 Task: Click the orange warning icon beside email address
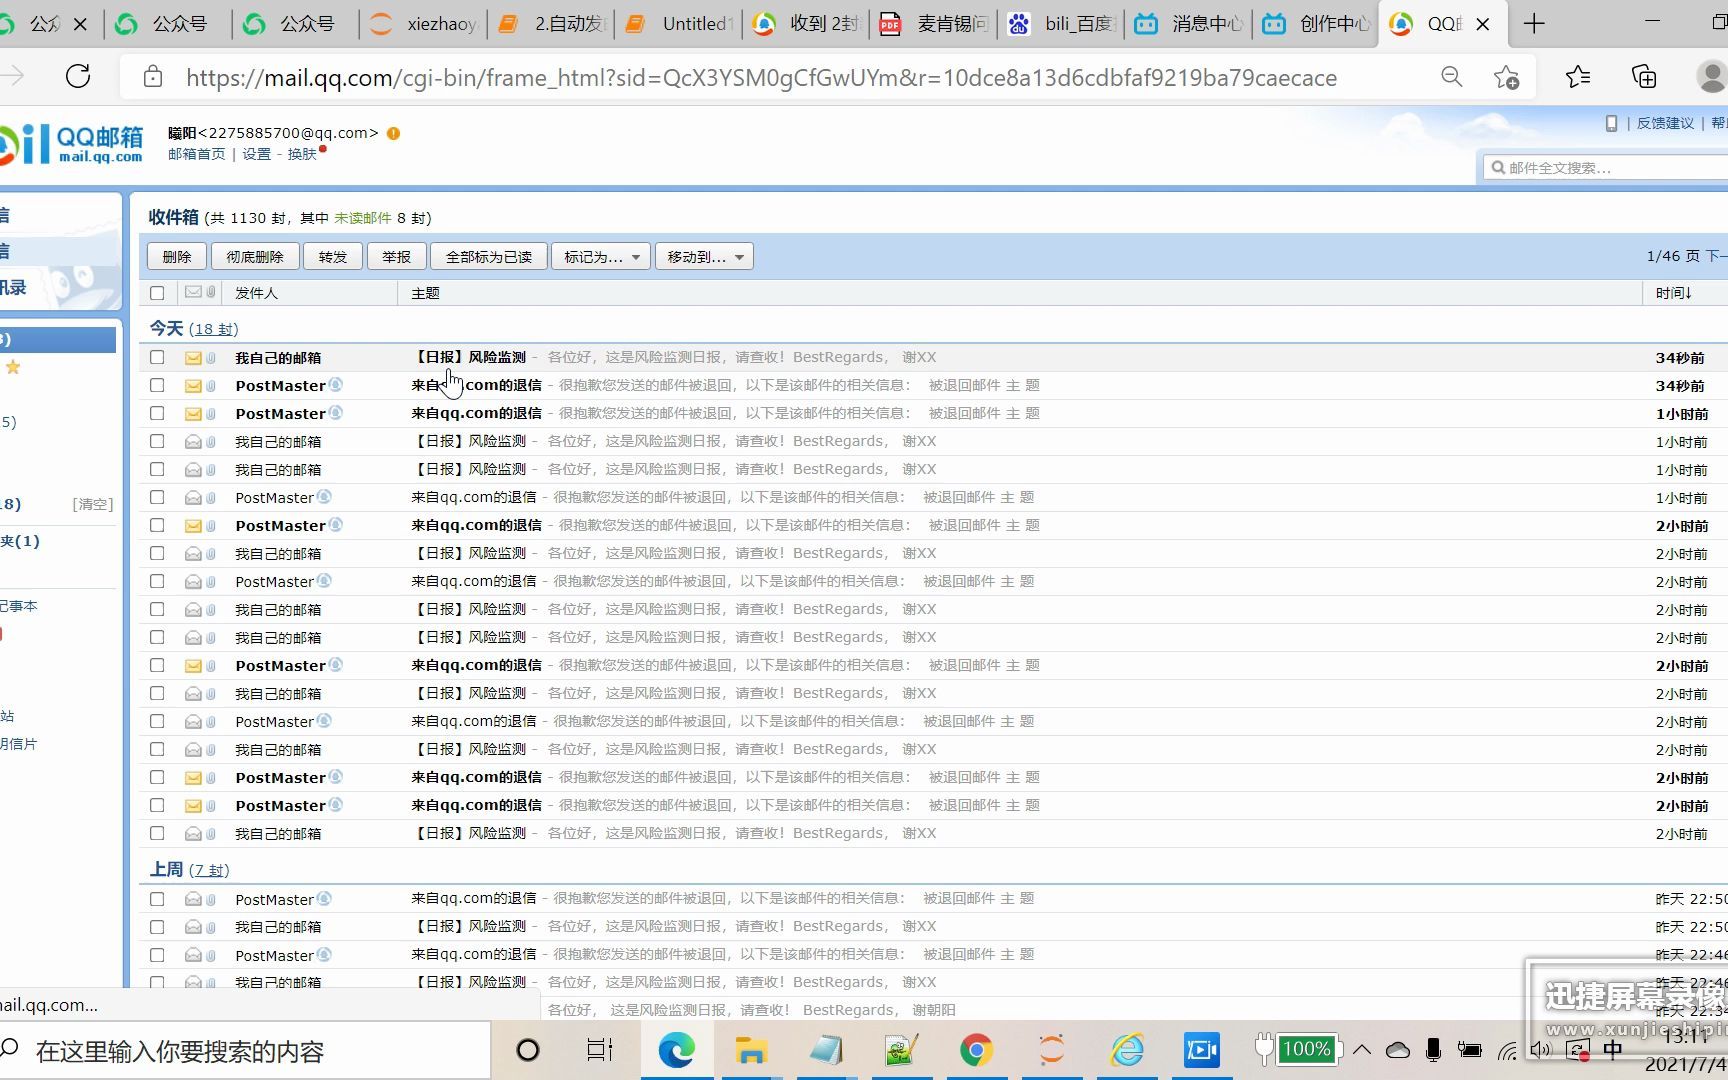(x=394, y=133)
